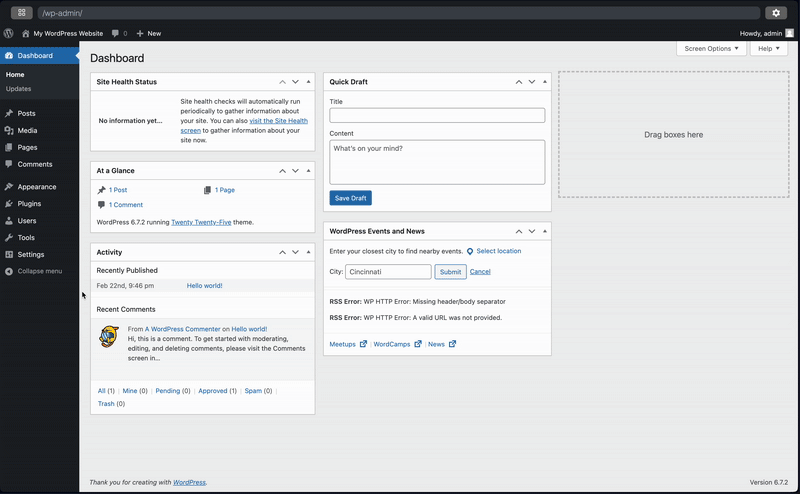
Task: Select Home under Dashboard menu
Action: [15, 75]
